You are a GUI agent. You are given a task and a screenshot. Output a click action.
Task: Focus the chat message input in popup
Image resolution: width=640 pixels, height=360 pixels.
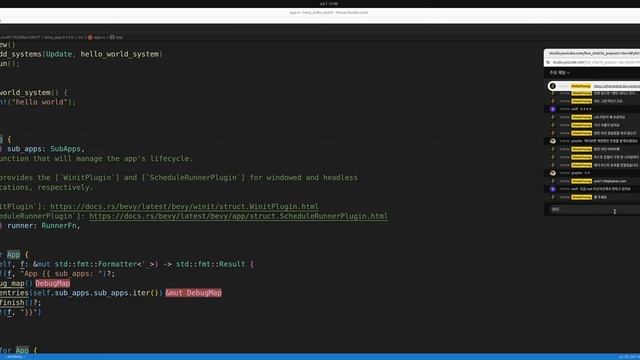[x=594, y=210]
